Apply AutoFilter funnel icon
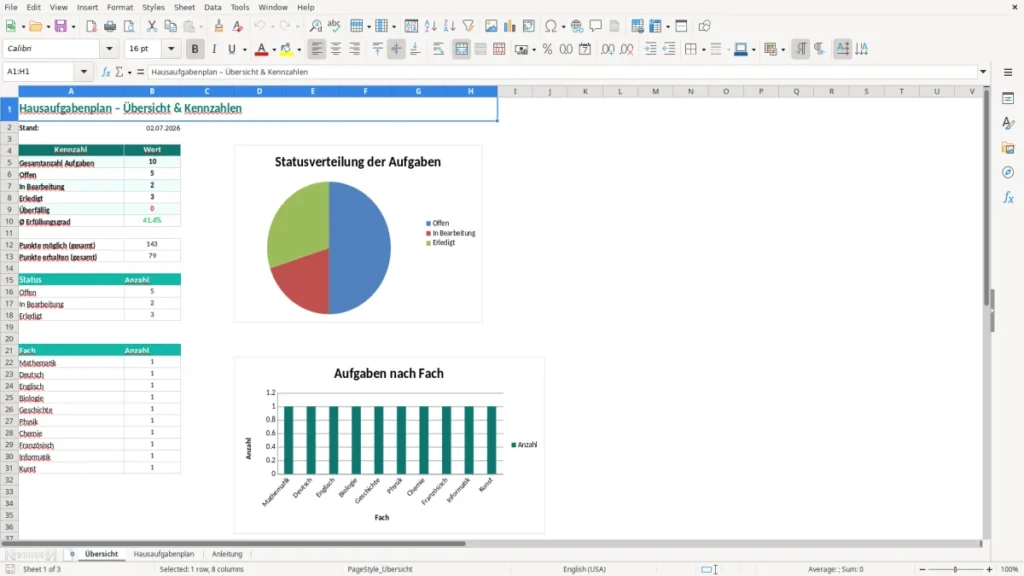 coord(468,26)
